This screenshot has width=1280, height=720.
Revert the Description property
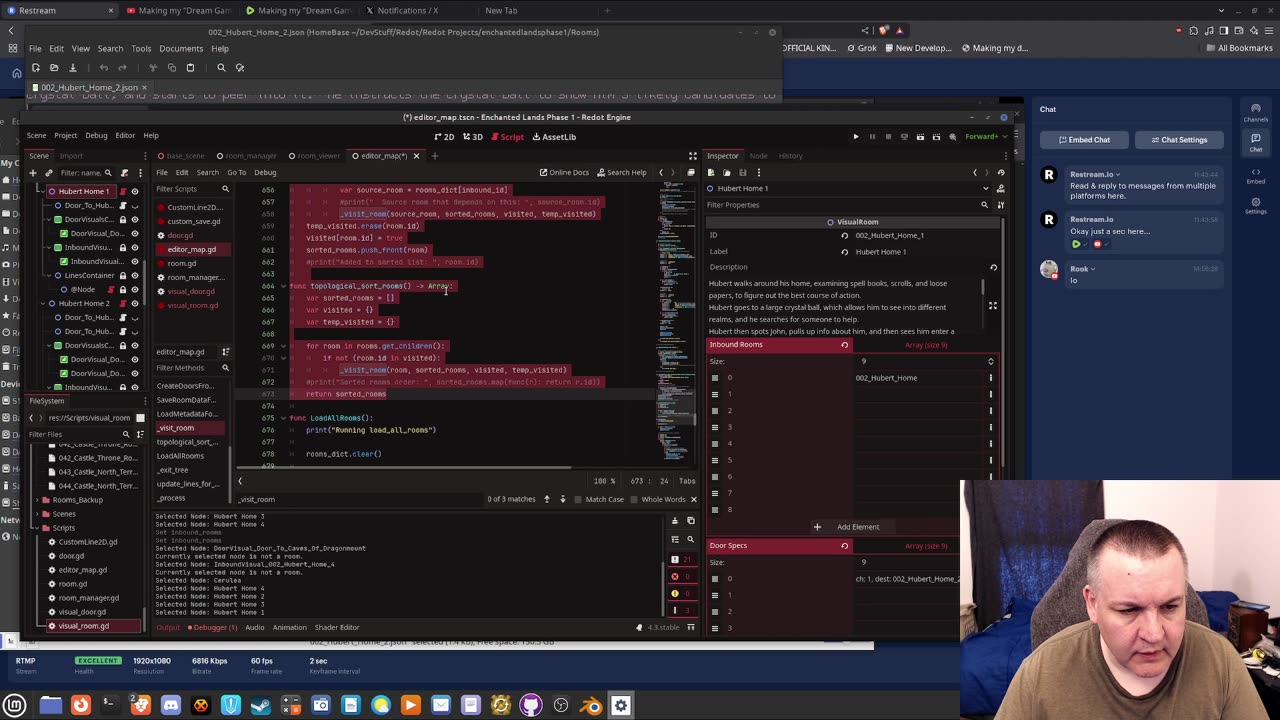click(993, 268)
